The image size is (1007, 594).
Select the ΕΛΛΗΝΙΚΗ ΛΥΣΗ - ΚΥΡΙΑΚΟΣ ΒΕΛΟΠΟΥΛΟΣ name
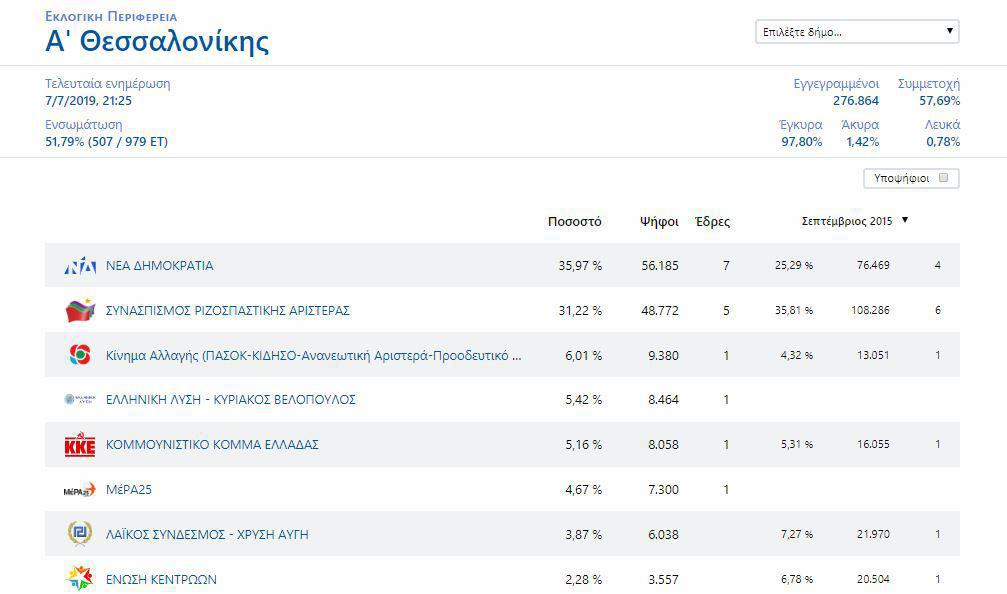tap(230, 400)
